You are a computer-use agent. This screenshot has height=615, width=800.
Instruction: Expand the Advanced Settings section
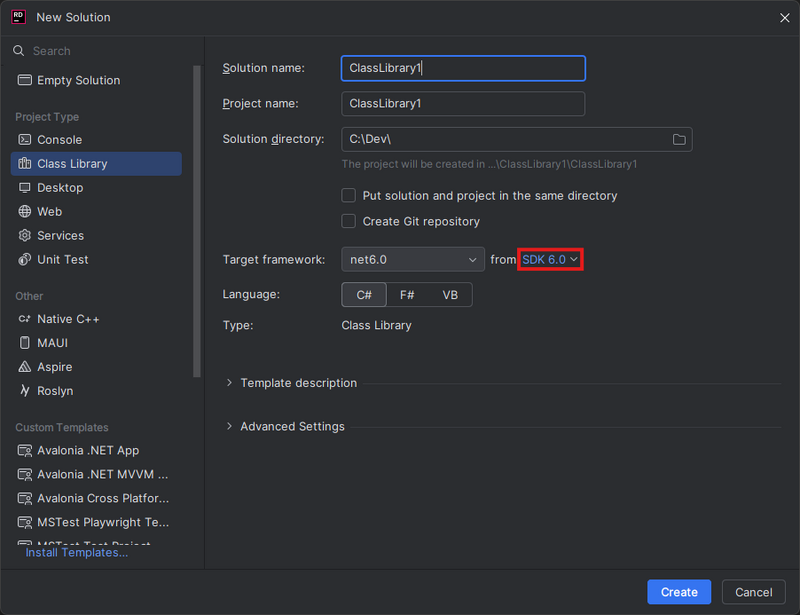tap(229, 426)
